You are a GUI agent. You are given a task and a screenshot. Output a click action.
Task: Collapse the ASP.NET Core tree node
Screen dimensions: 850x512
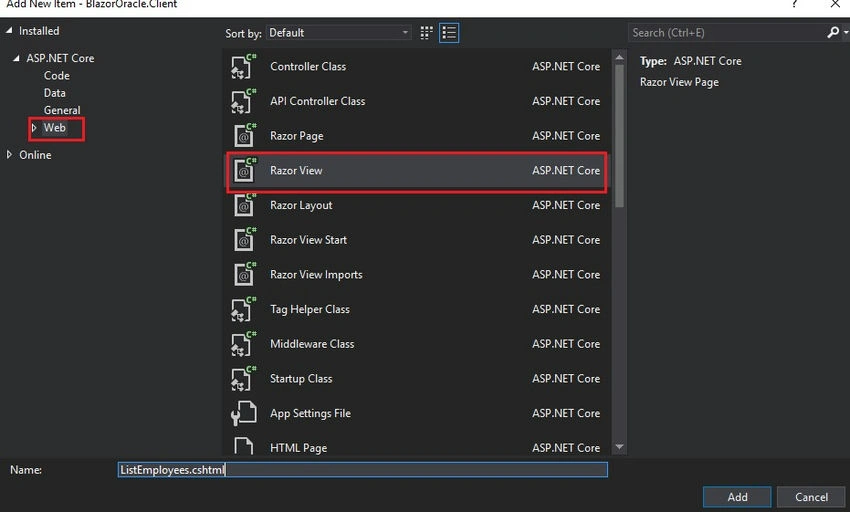tap(16, 58)
